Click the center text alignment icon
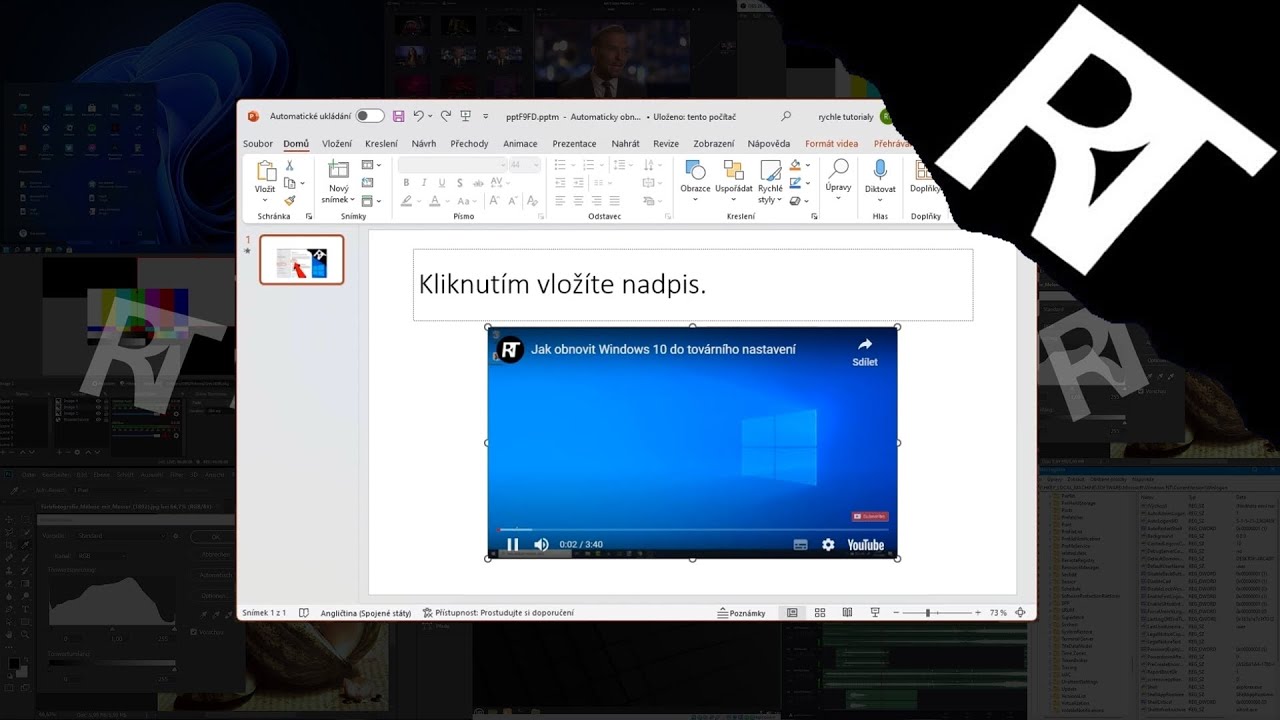Screen dimensions: 1280x720 (x=579, y=201)
